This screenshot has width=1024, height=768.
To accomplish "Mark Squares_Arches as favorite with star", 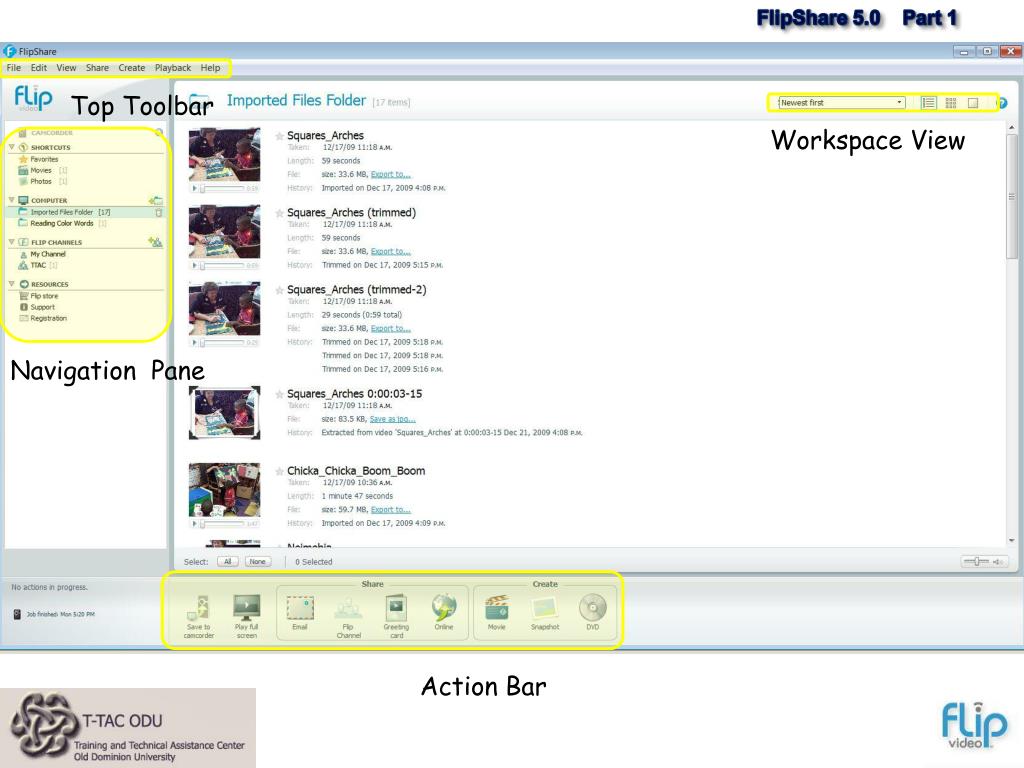I will [280, 136].
